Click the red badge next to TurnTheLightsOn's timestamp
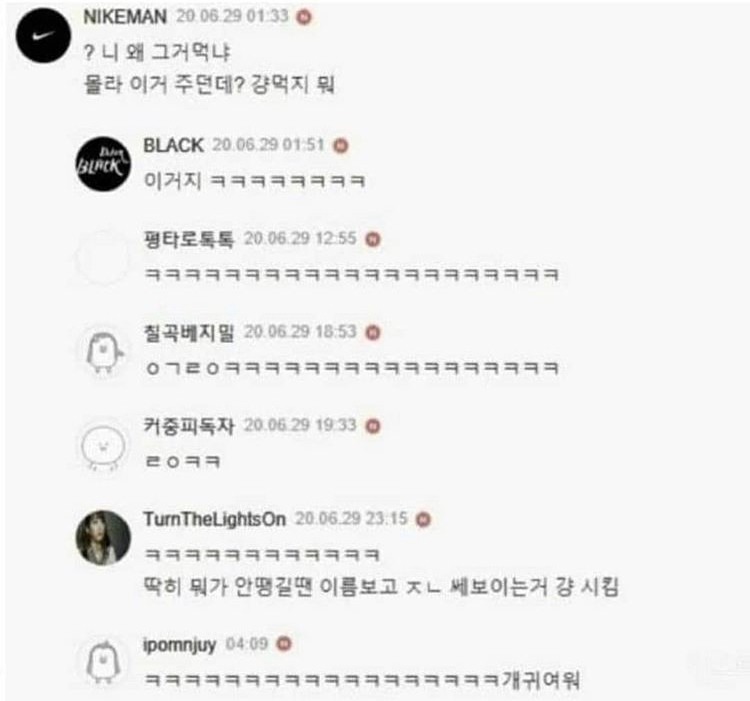The width and height of the screenshot is (750, 701). coord(423,520)
